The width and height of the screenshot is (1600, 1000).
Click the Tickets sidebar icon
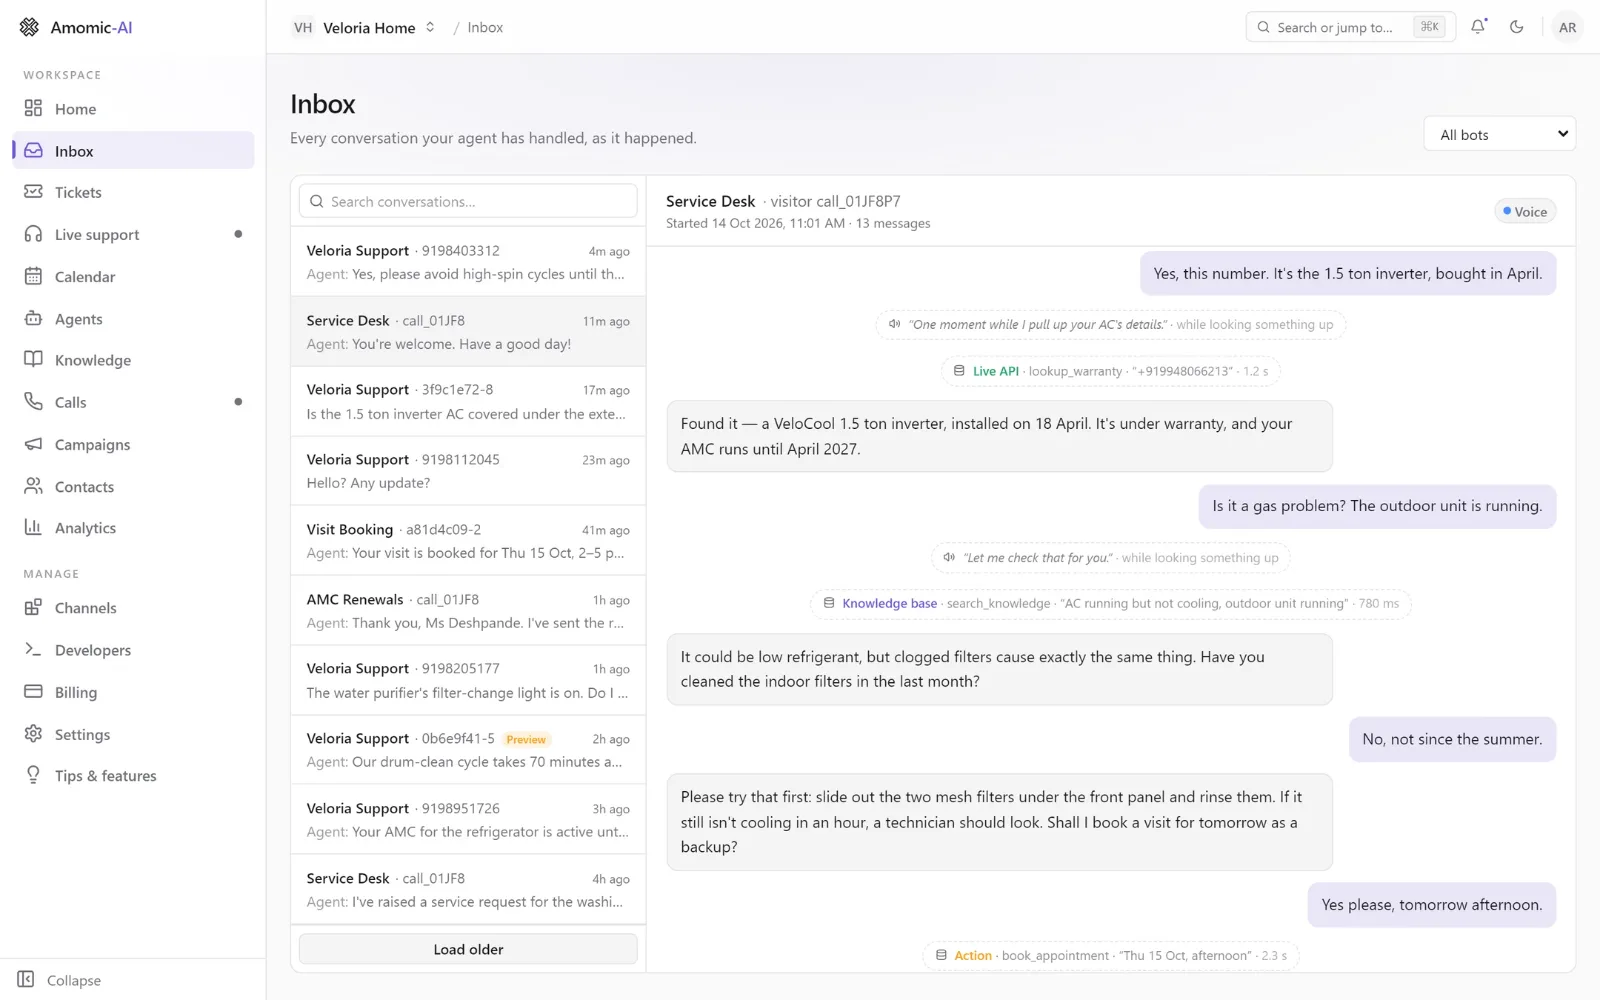(x=33, y=192)
